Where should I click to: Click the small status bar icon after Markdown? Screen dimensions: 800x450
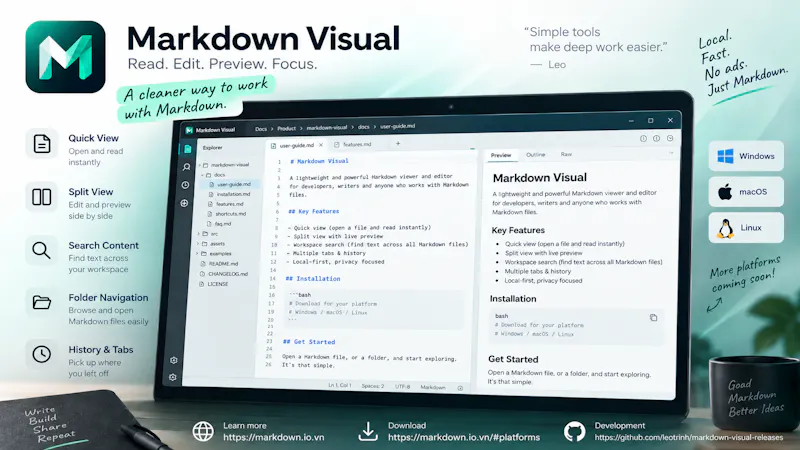tap(460, 388)
